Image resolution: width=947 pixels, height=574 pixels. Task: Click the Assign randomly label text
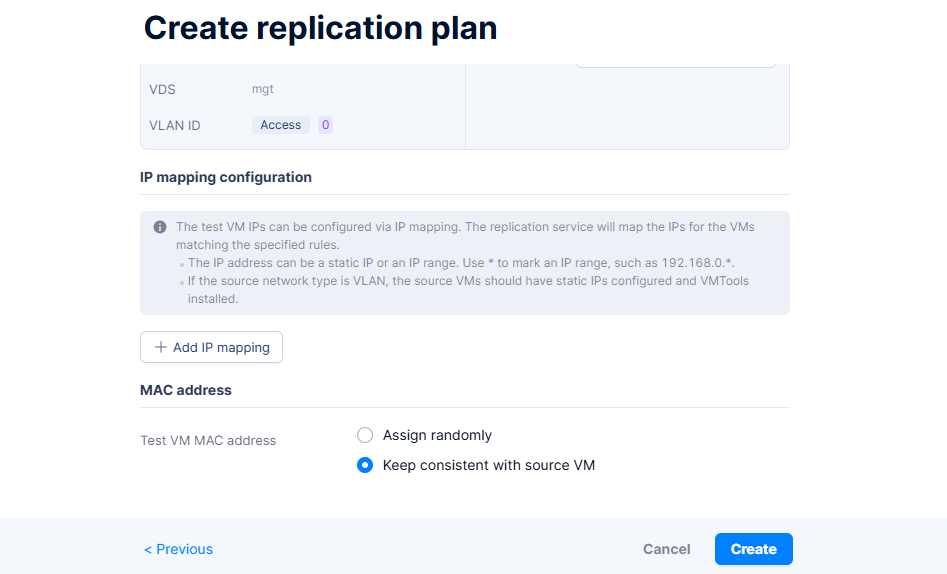click(x=437, y=435)
